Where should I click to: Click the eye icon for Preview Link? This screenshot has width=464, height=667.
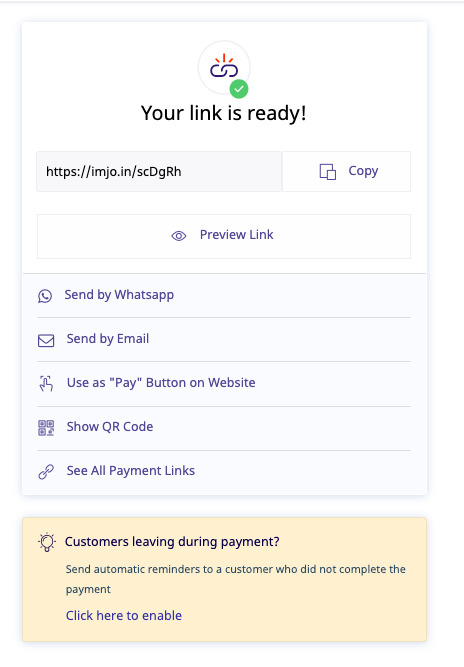(x=179, y=236)
